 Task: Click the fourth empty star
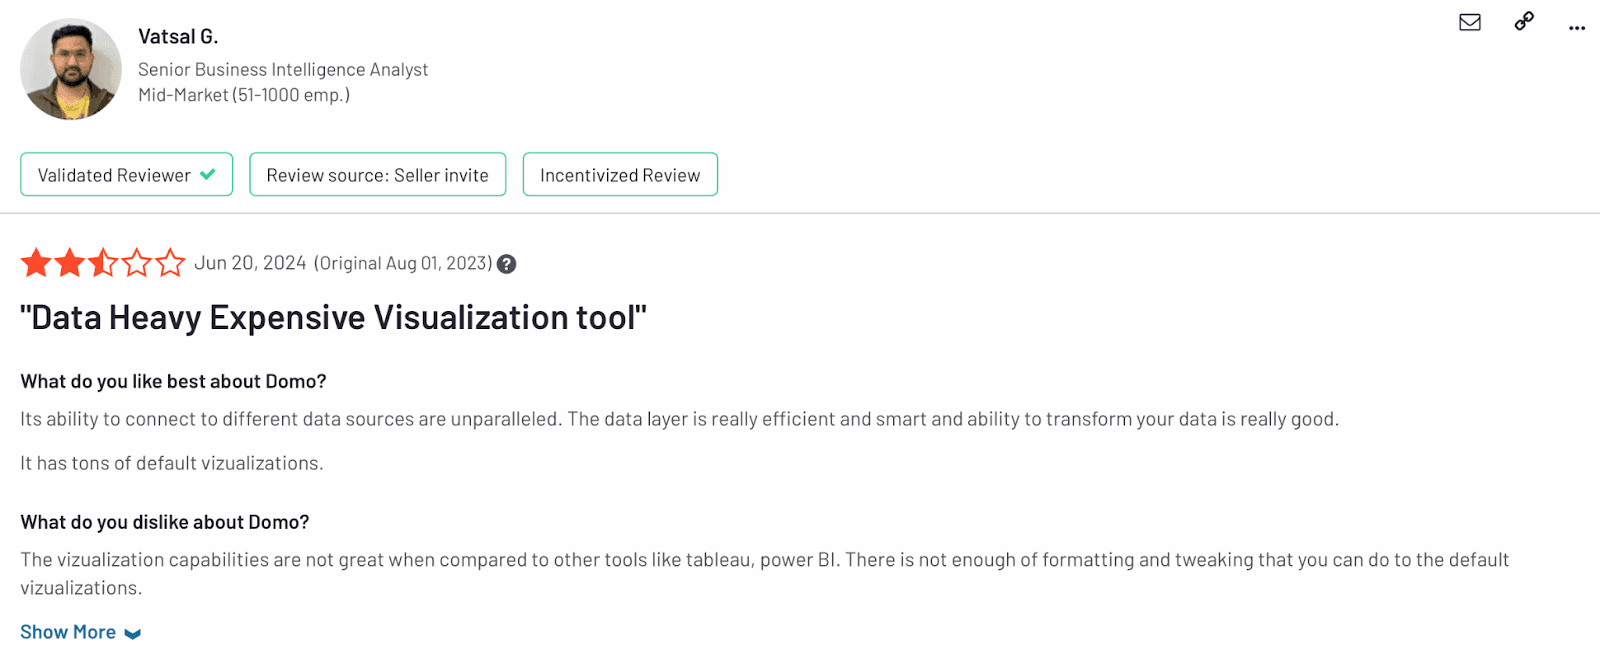click(137, 263)
